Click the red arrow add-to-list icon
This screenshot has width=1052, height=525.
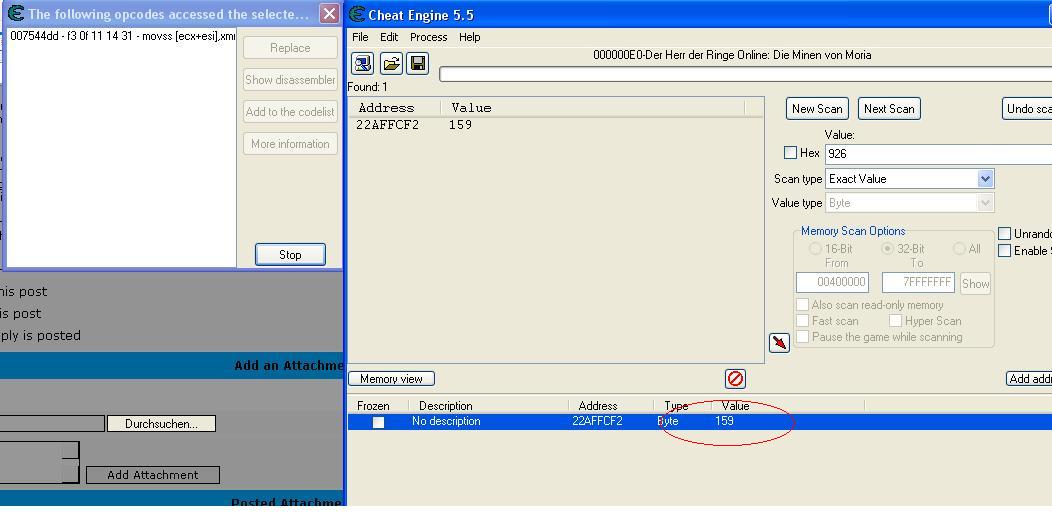779,343
